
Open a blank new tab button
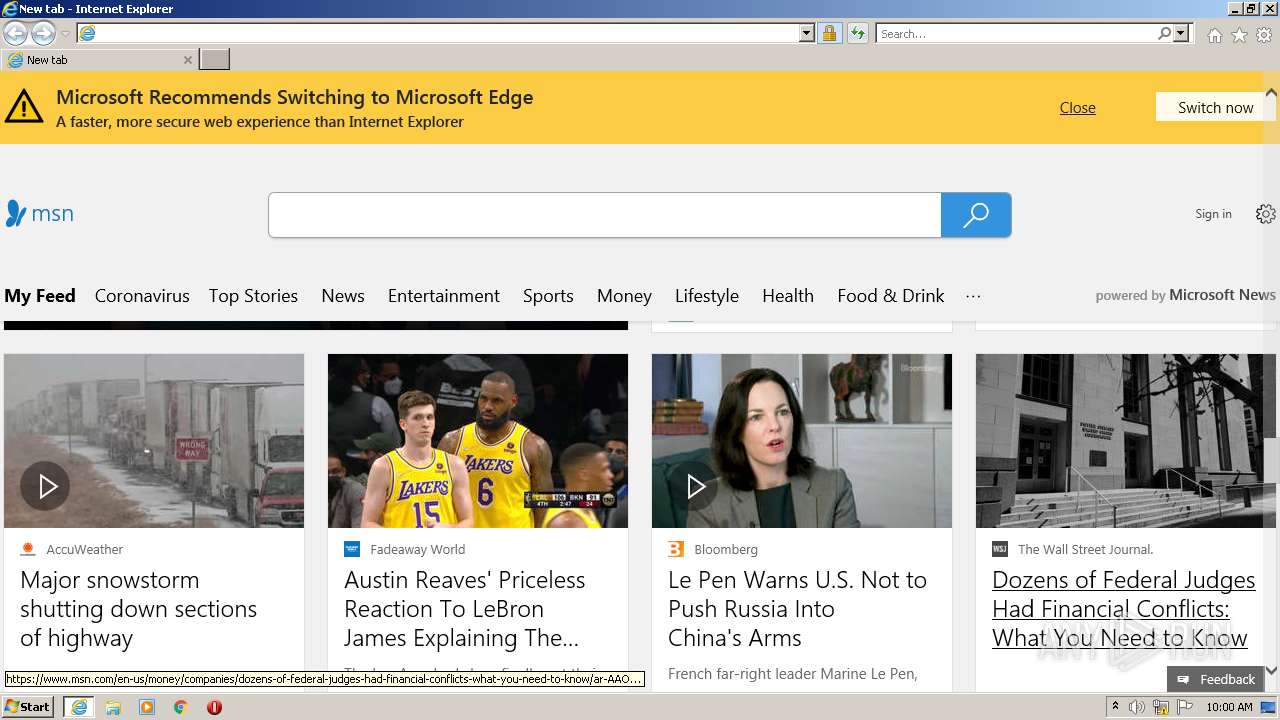[214, 60]
